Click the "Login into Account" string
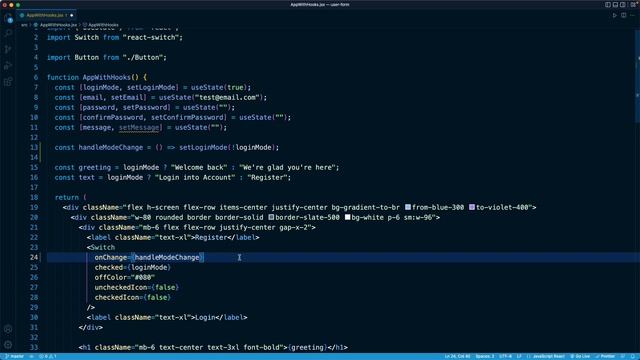 click(195, 177)
